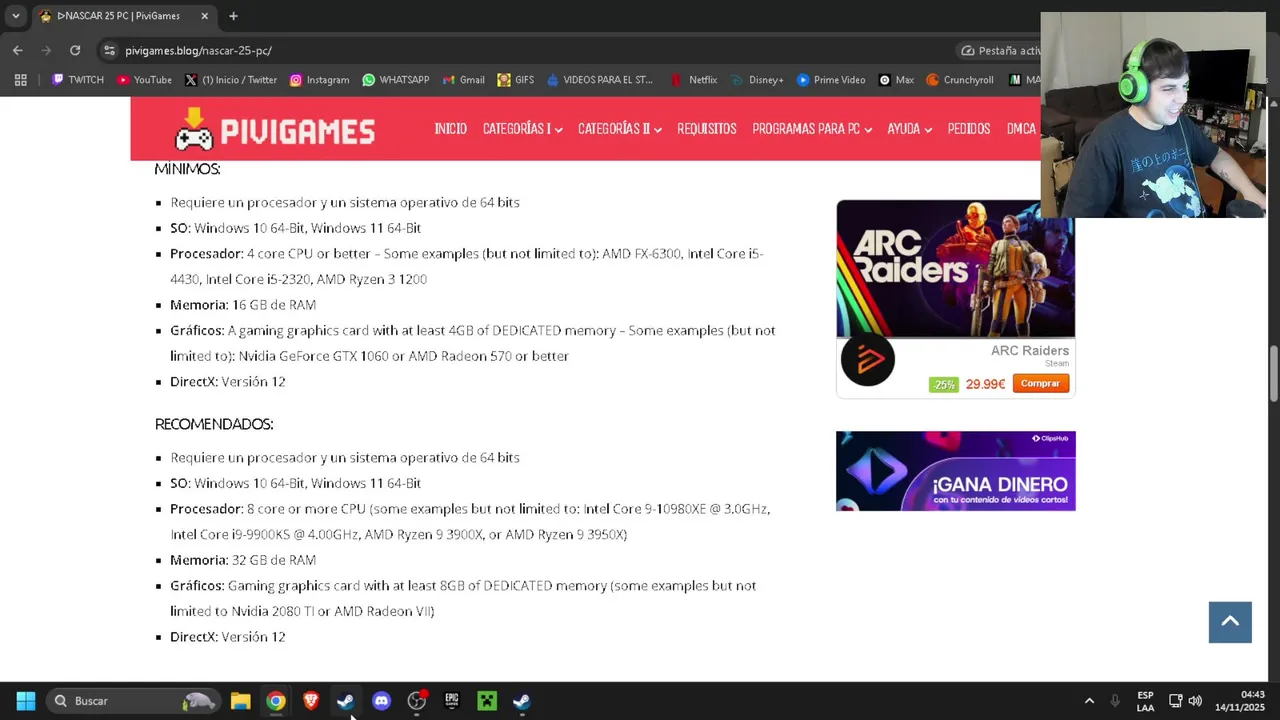This screenshot has width=1280, height=720.
Task: Open the Prime Video bookmark
Action: click(x=831, y=80)
